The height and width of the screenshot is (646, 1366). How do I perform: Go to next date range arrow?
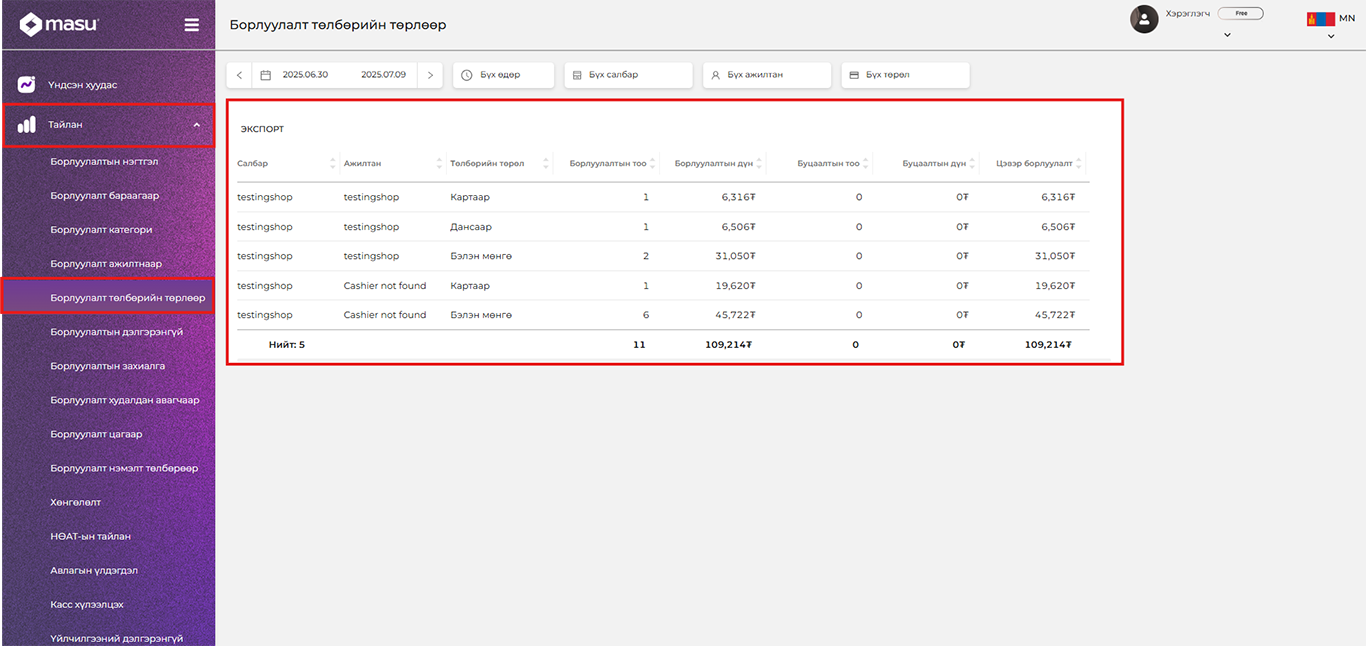pyautogui.click(x=430, y=75)
